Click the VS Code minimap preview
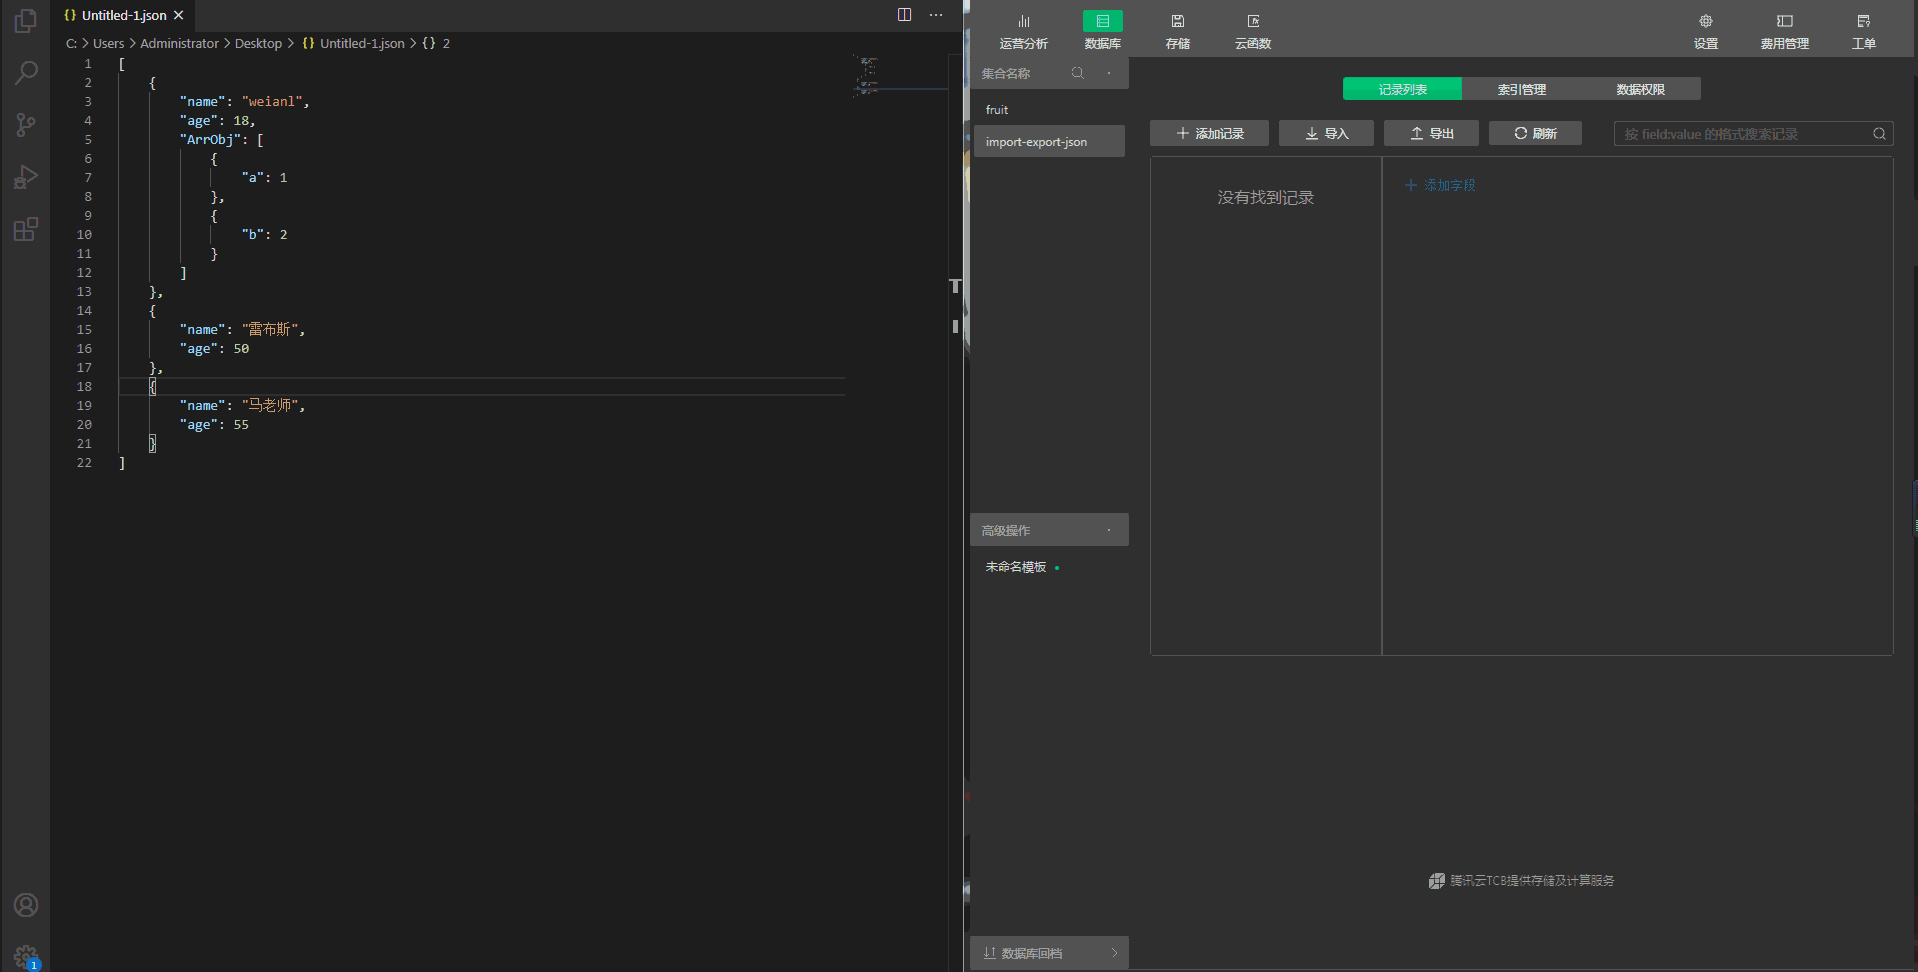This screenshot has height=972, width=1918. click(x=867, y=76)
